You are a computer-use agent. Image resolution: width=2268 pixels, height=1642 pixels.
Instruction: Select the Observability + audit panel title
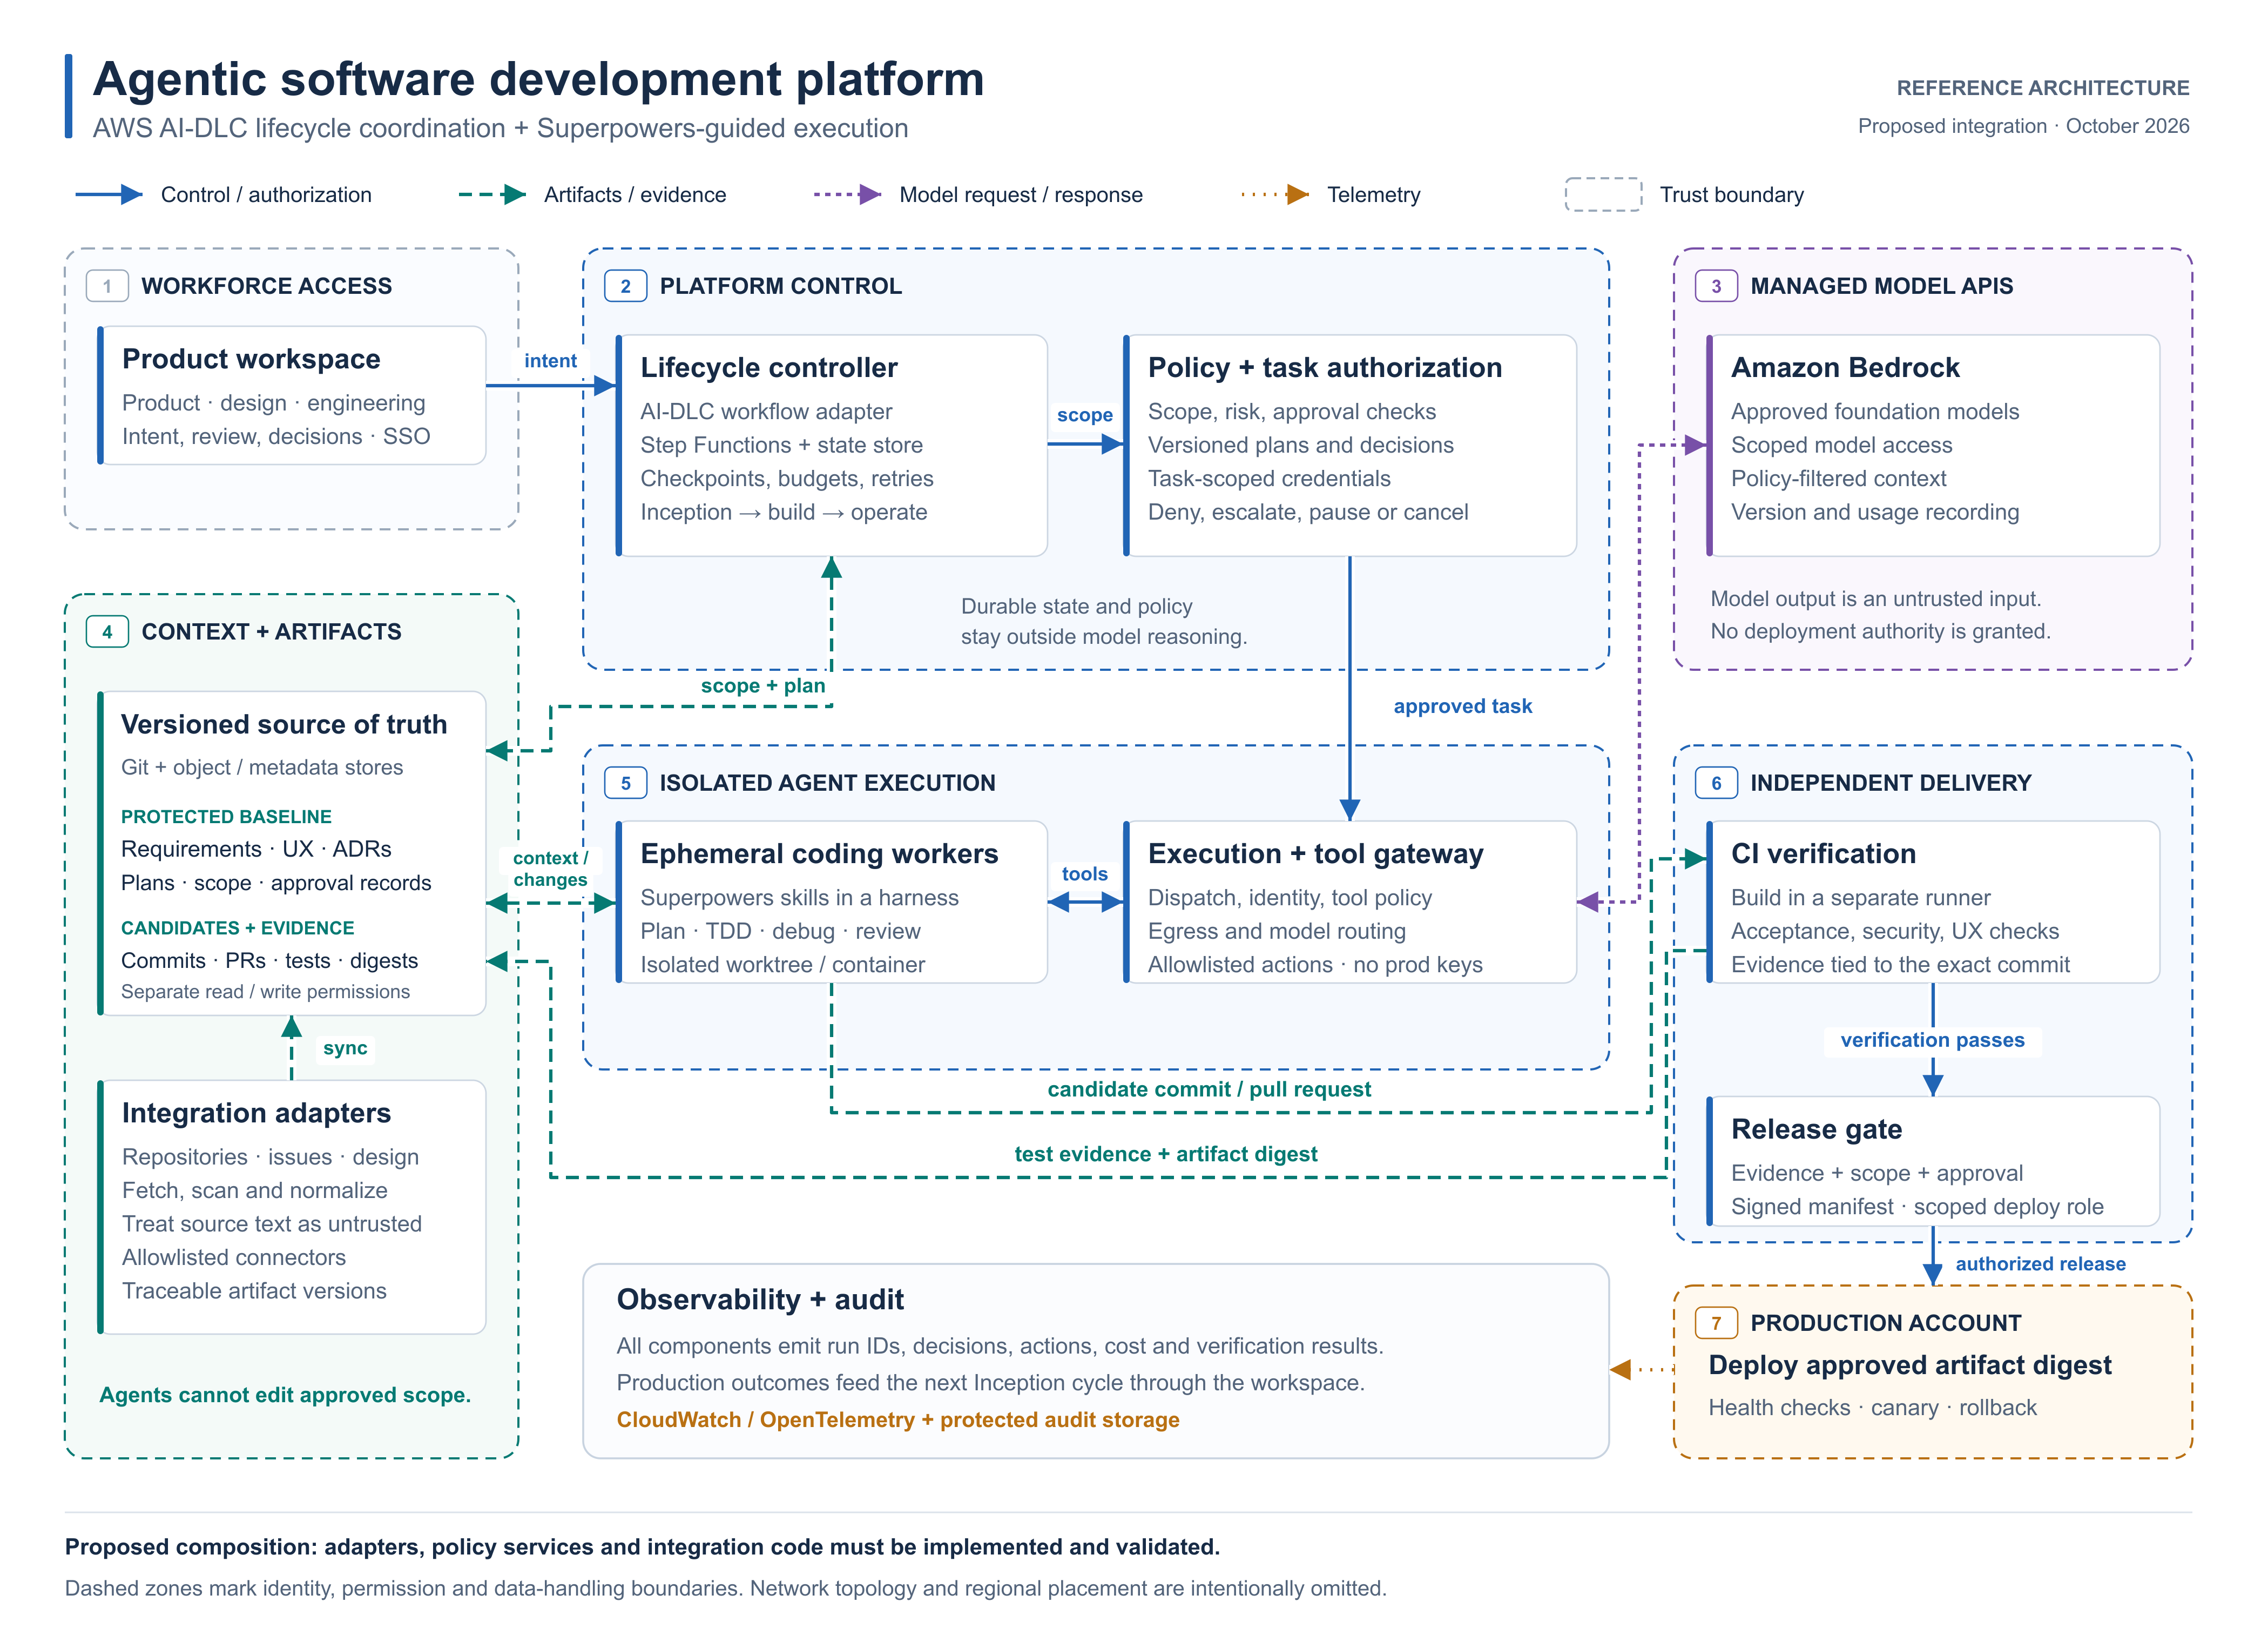tap(760, 1300)
